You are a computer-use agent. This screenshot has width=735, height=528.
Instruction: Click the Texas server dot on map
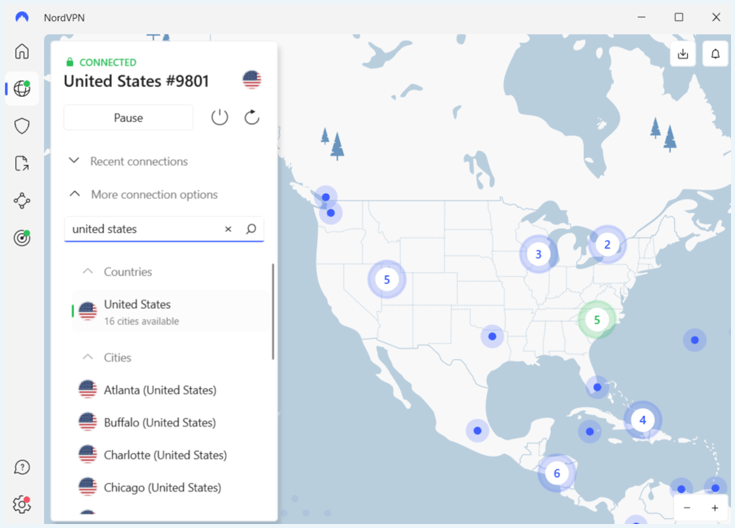(492, 336)
